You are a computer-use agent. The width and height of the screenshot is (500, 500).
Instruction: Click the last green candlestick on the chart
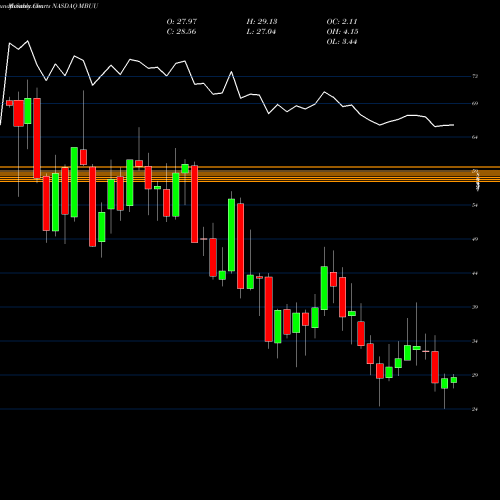click(x=454, y=380)
